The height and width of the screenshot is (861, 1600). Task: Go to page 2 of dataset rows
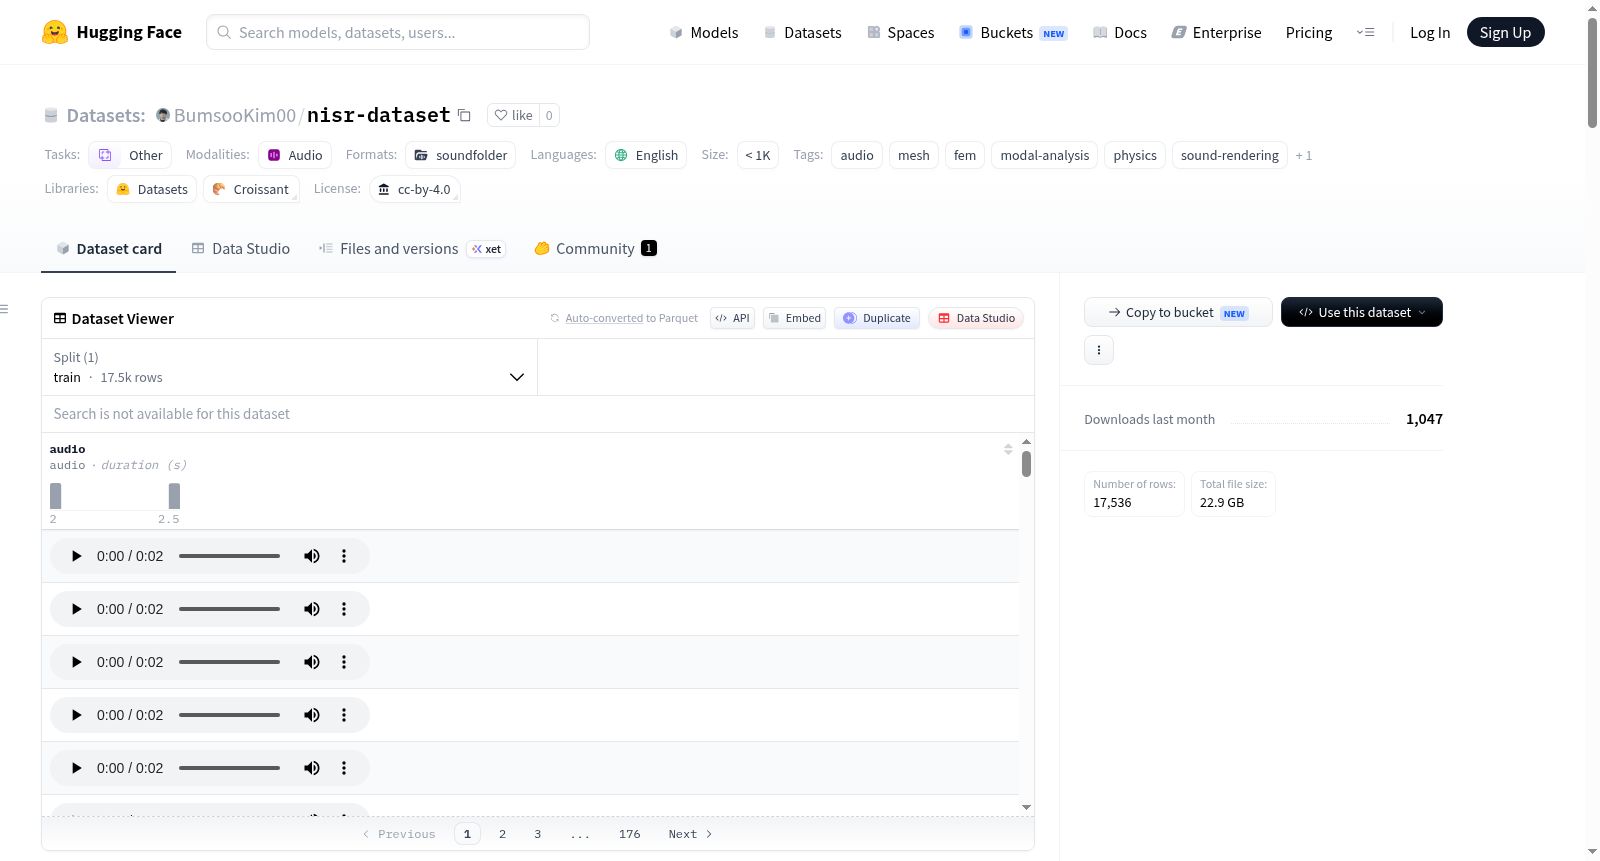click(502, 834)
